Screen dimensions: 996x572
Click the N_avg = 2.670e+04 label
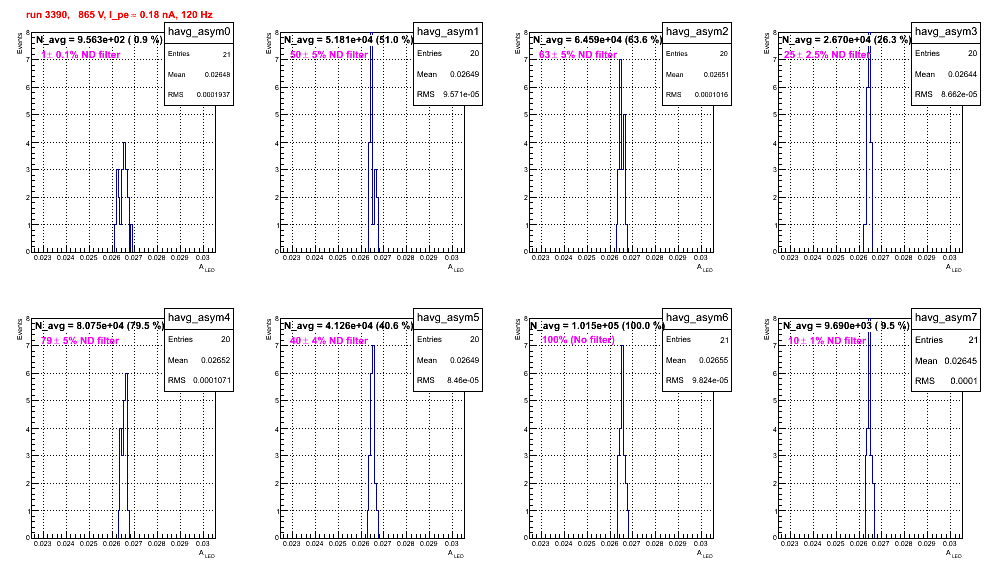(x=846, y=39)
